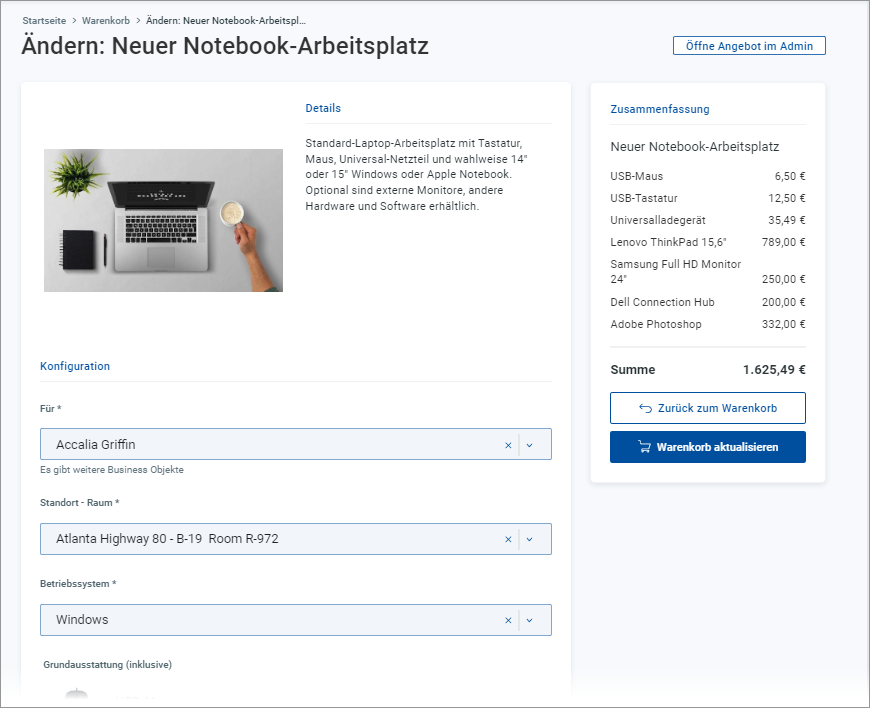Click the back arrow icon on Zurück button
Viewport: 870px width, 708px height.
[x=645, y=408]
